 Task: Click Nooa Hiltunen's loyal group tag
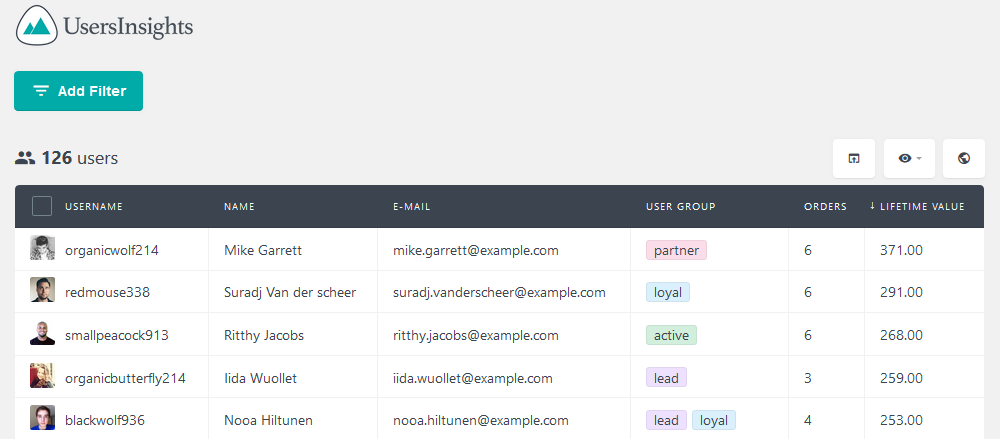coord(714,420)
